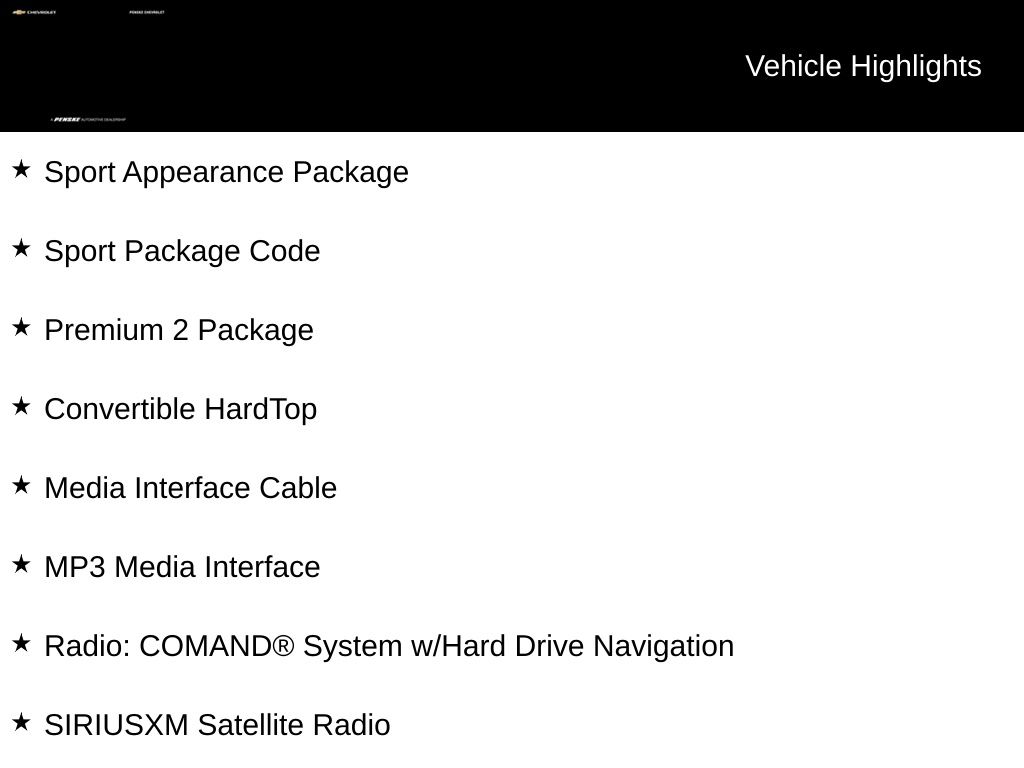Click the star beside Premium 2 Package

tap(21, 327)
